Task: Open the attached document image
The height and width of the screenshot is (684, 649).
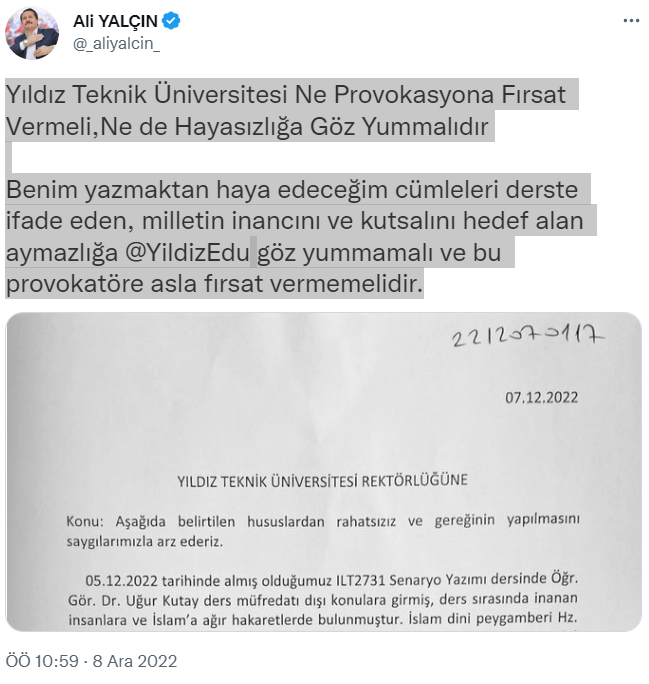Action: pos(324,472)
